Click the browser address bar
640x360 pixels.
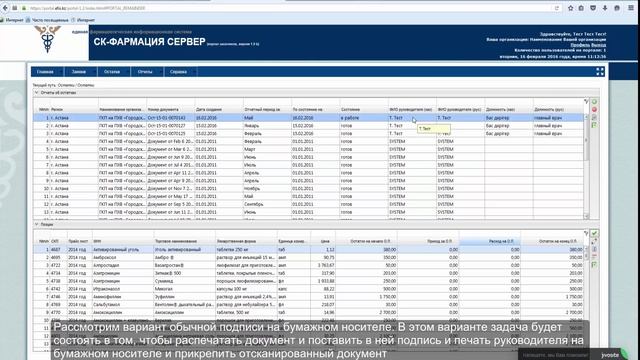(286, 8)
